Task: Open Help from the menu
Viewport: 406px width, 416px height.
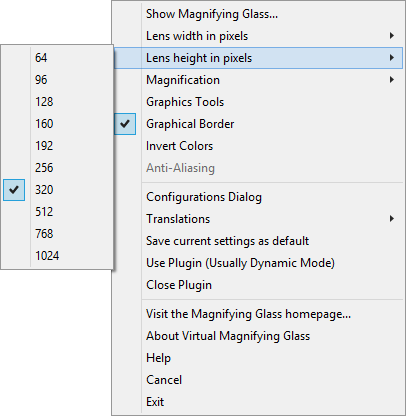Action: pos(258,358)
